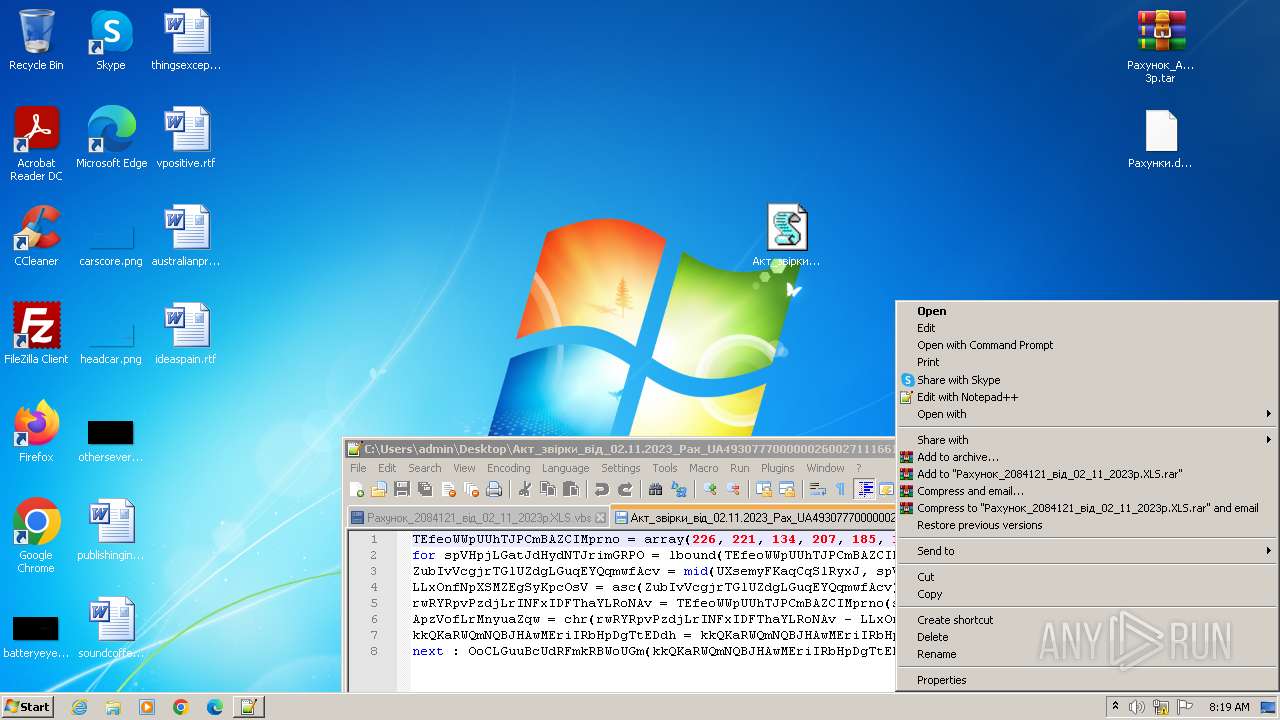
Task: Click the Paste toolbar icon
Action: (570, 489)
